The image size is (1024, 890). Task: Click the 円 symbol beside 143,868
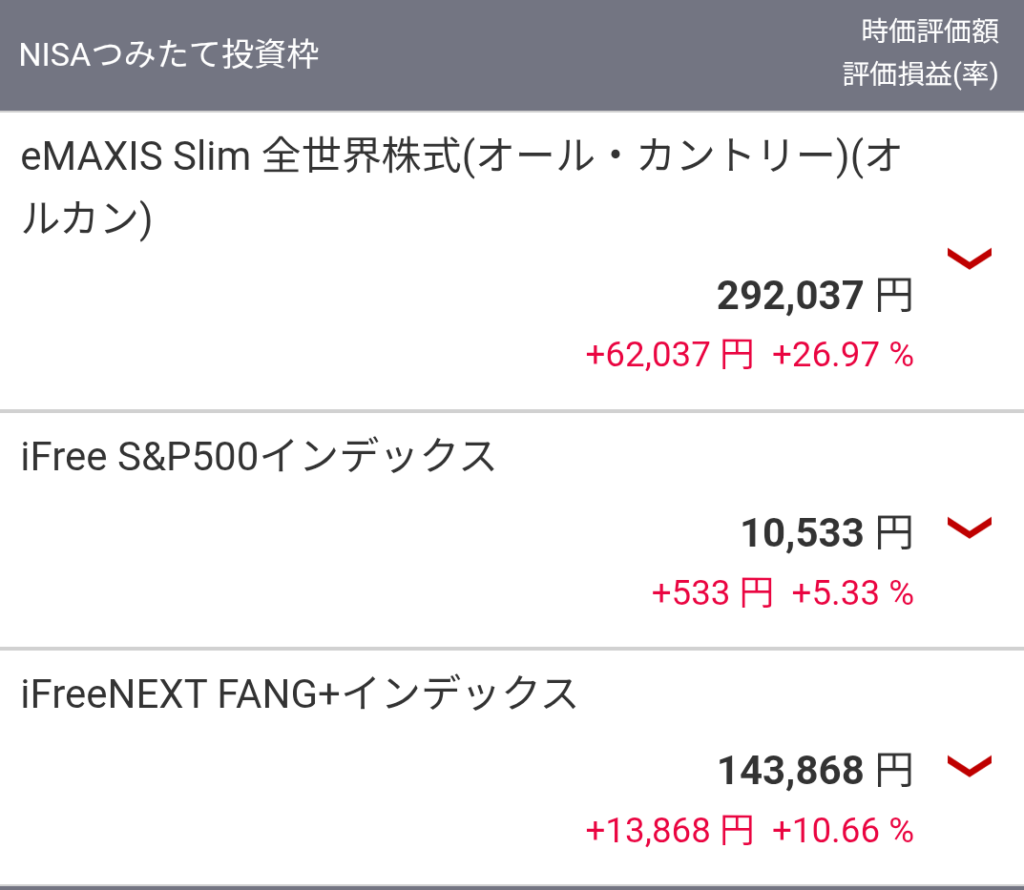point(894,771)
